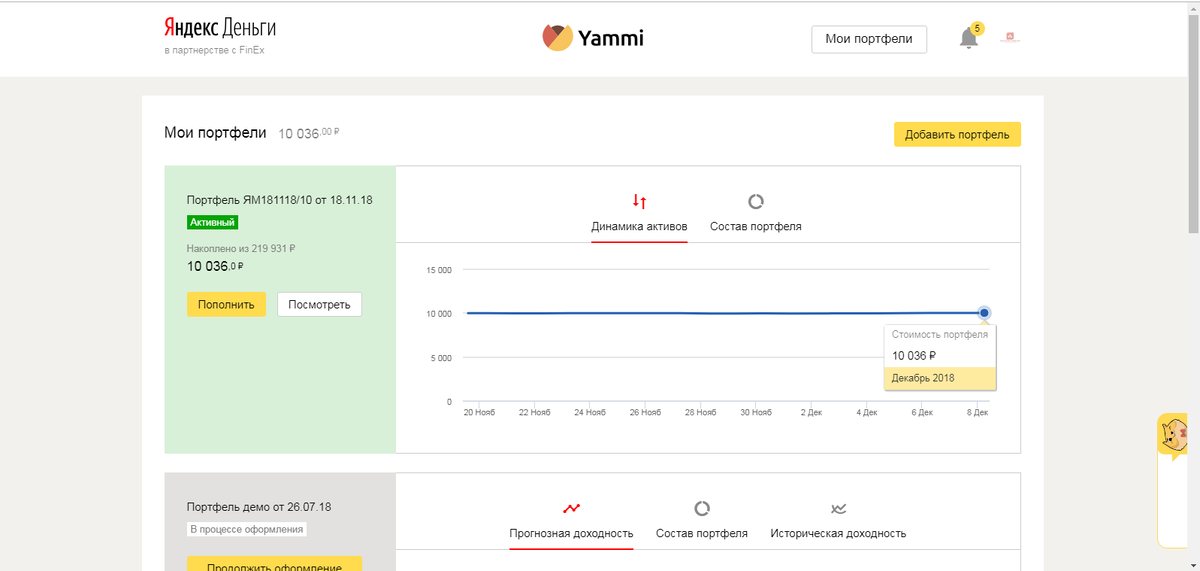The image size is (1200, 571).
Task: Click the 5 000 axis label
Action: point(441,358)
